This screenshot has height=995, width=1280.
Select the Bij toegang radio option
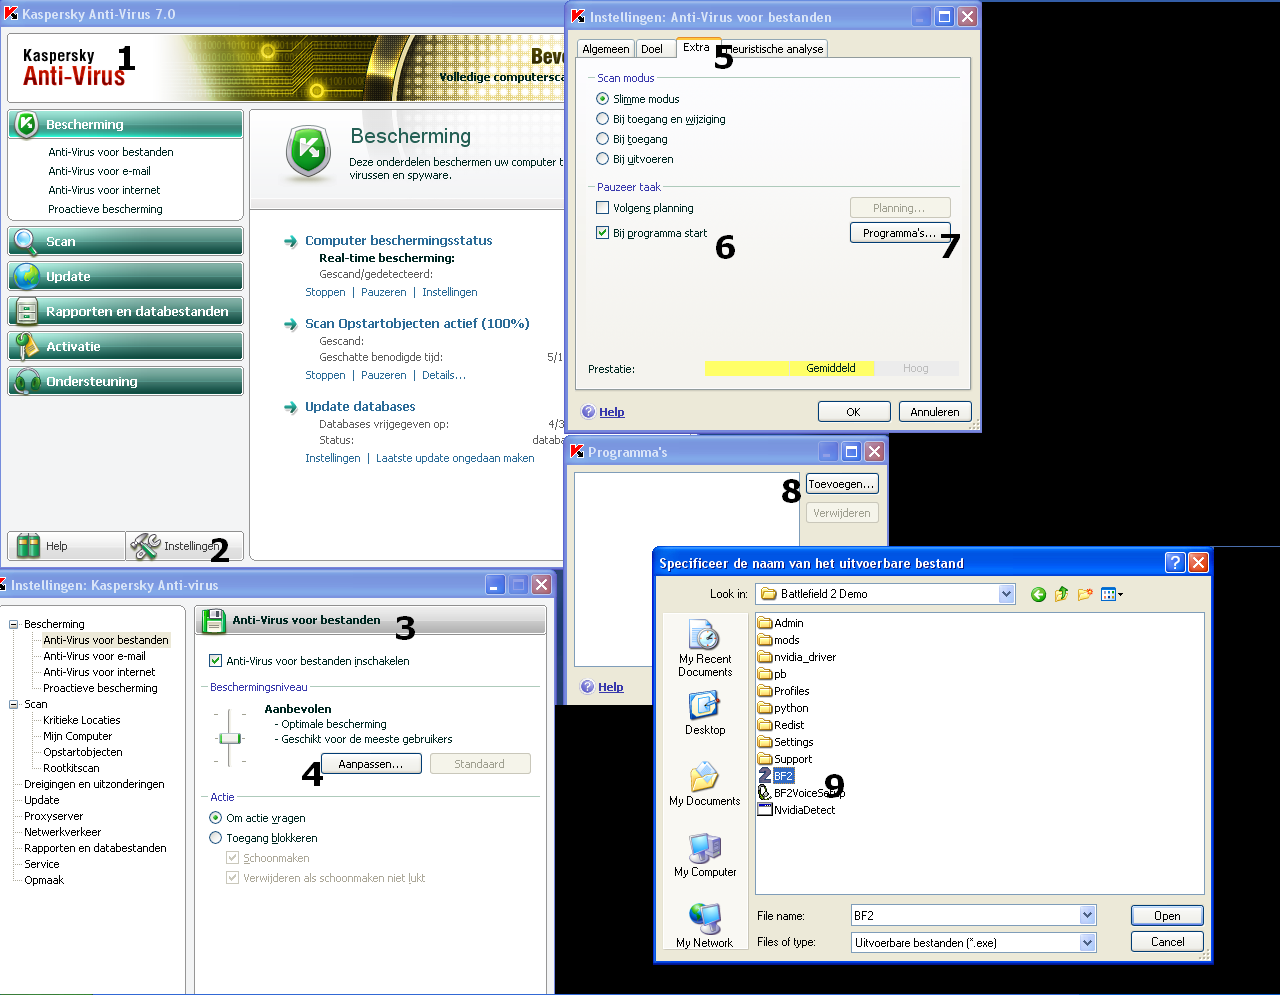tap(602, 139)
